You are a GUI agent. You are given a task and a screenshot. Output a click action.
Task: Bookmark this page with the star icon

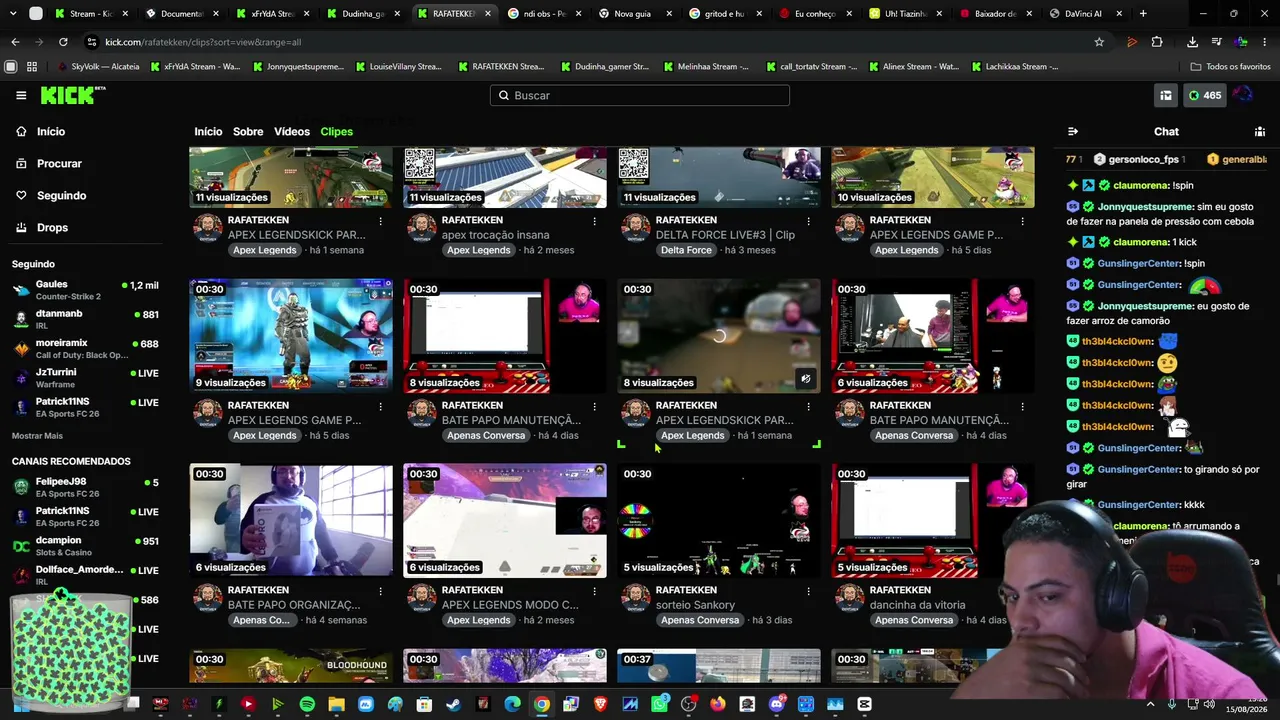1099,42
